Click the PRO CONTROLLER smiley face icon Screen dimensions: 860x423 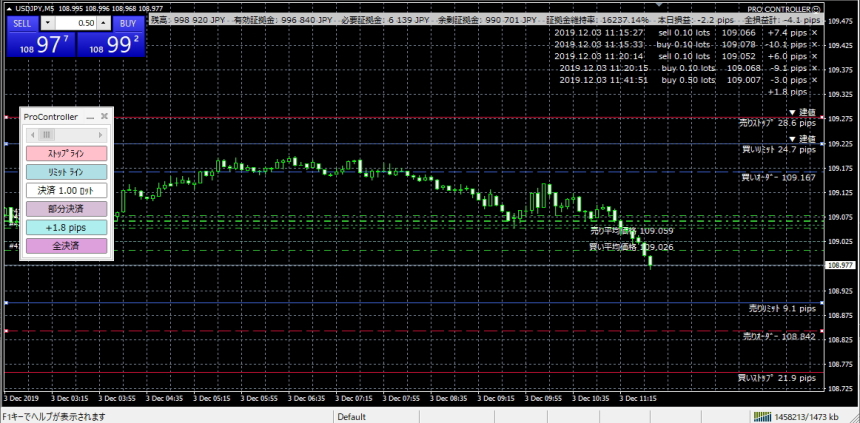pos(817,9)
